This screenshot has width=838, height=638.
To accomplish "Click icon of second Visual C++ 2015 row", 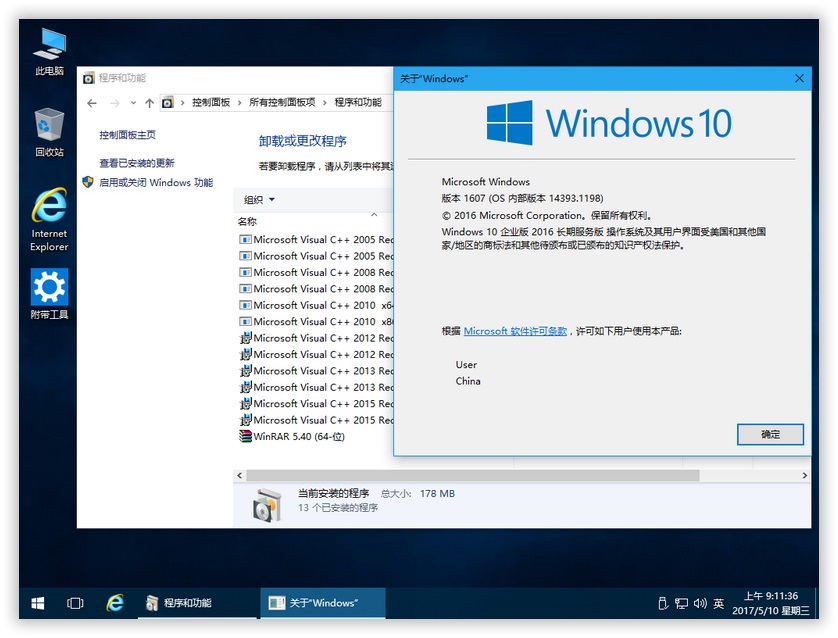I will [245, 419].
